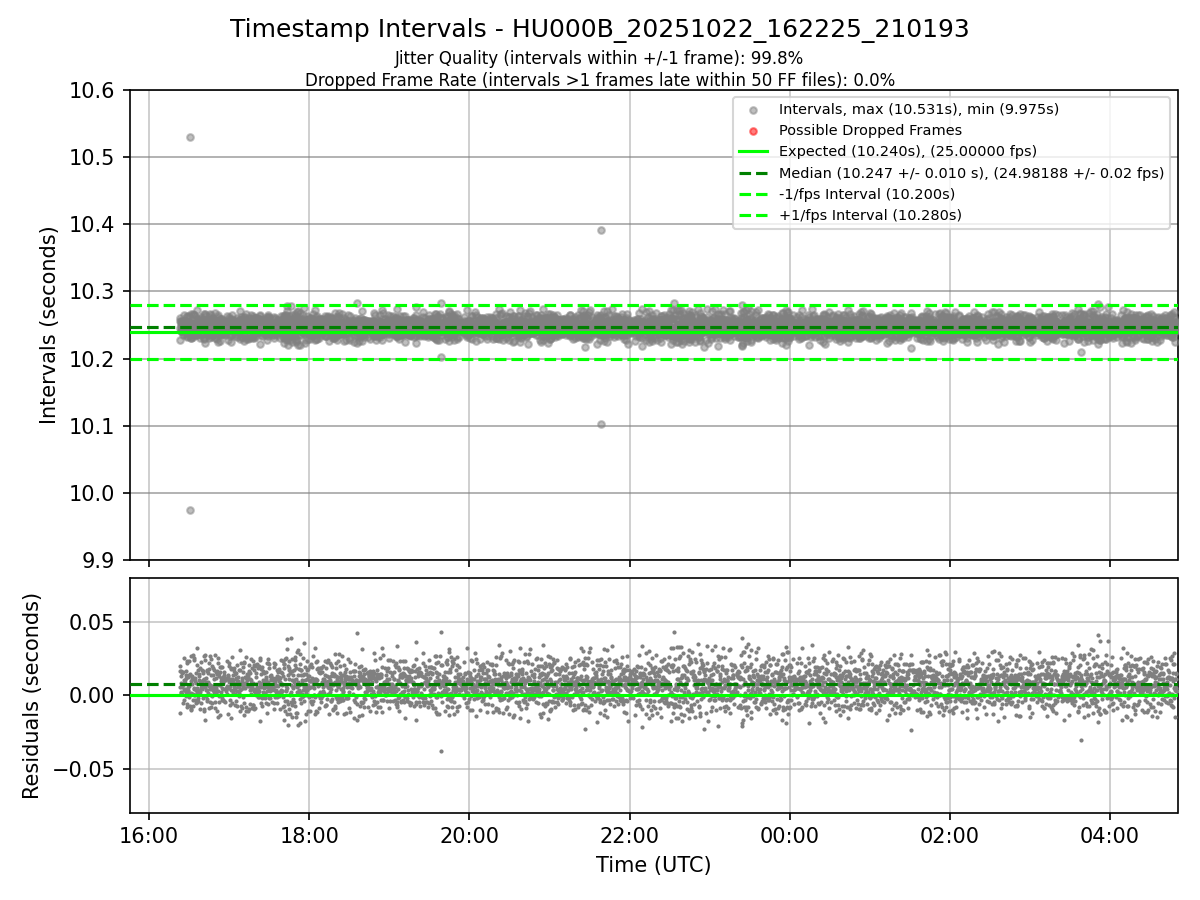Click the y-axis label 'Residuals (seconds)'
This screenshot has width=1200, height=900.
point(31,696)
